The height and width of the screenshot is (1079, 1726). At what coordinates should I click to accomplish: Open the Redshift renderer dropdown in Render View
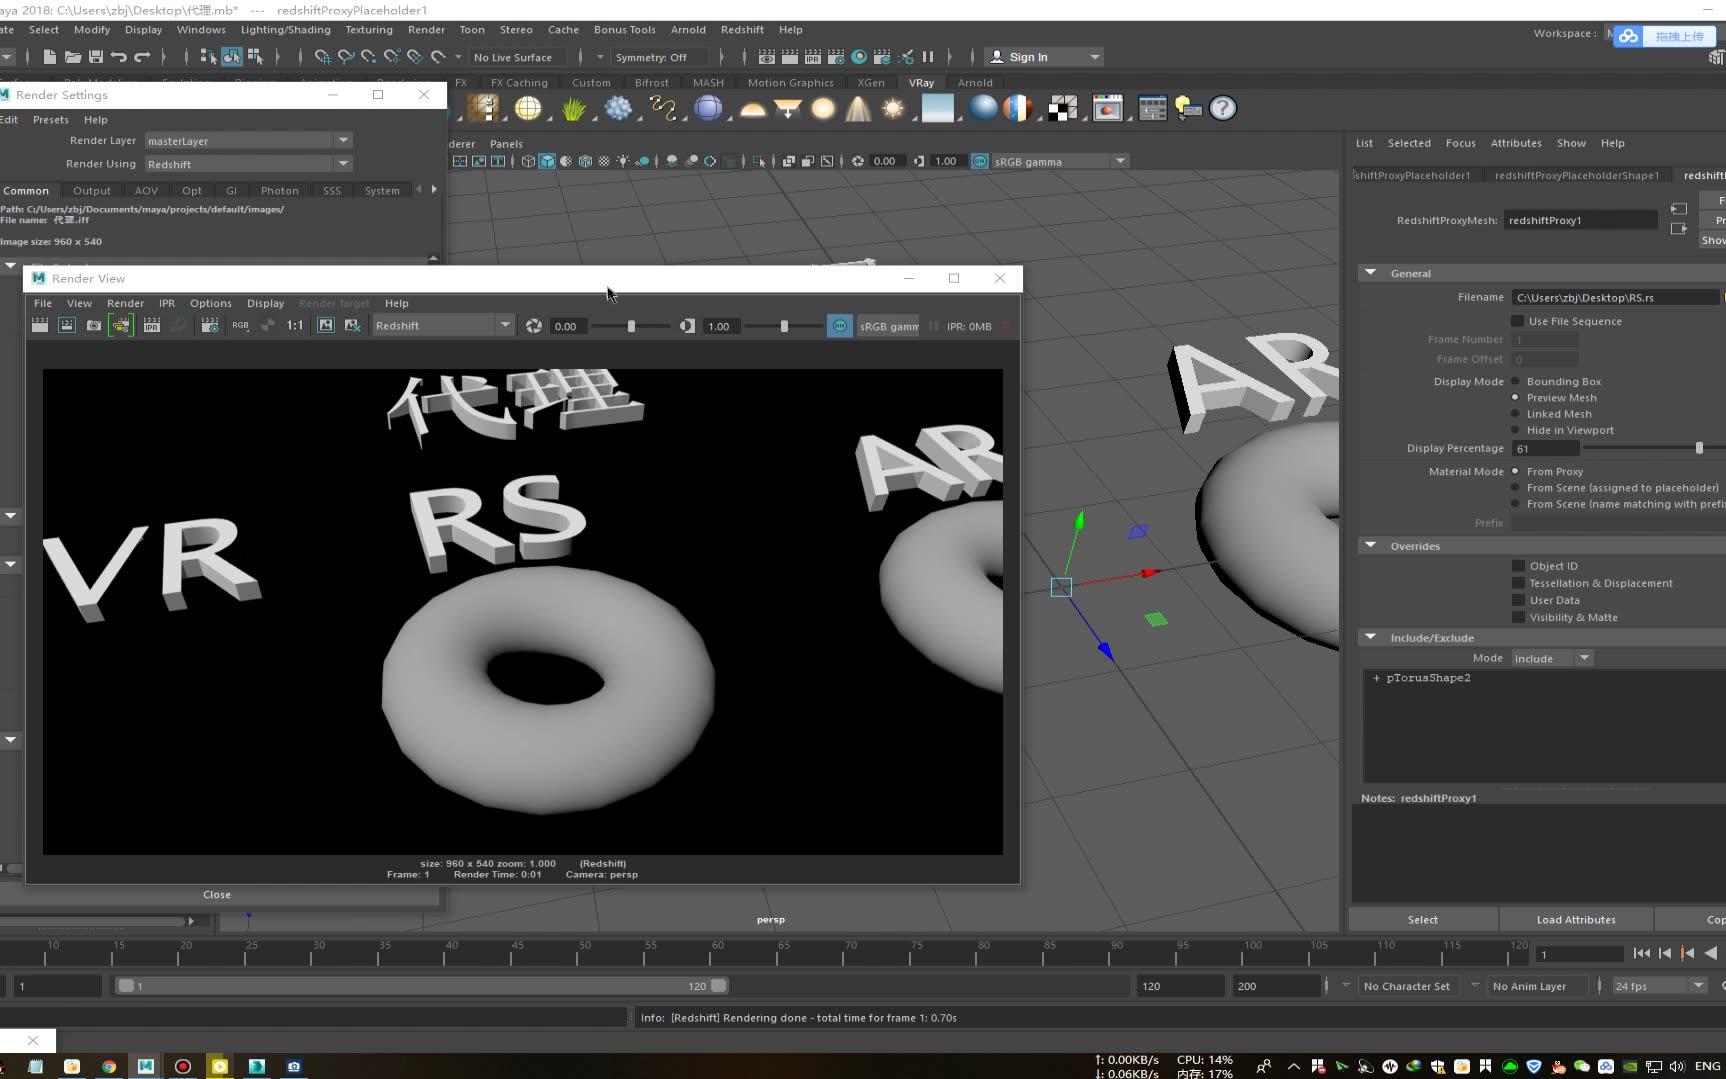(x=443, y=326)
